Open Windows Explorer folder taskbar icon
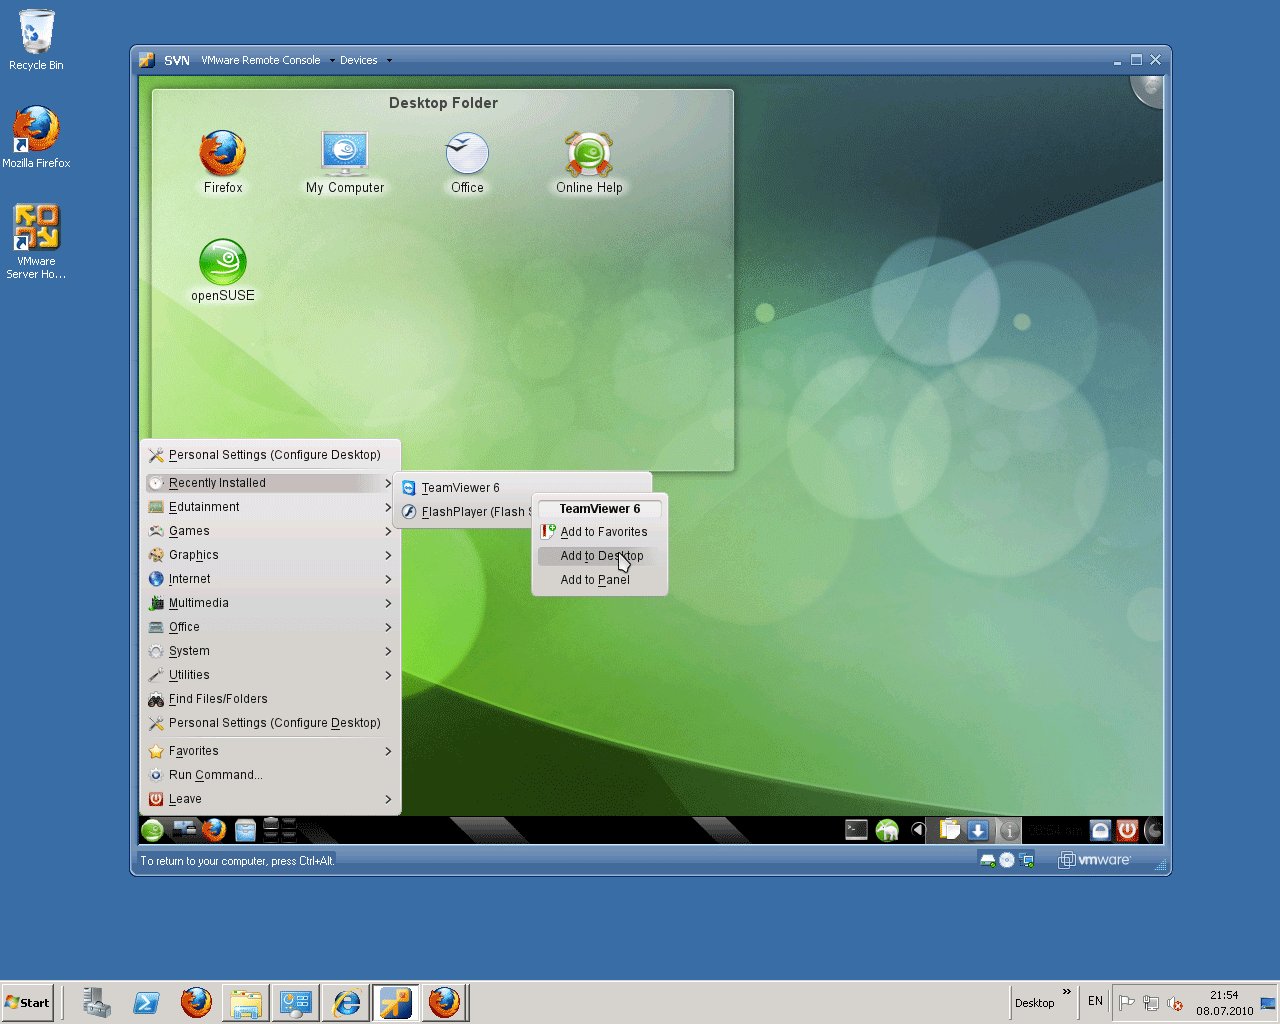 [246, 1002]
